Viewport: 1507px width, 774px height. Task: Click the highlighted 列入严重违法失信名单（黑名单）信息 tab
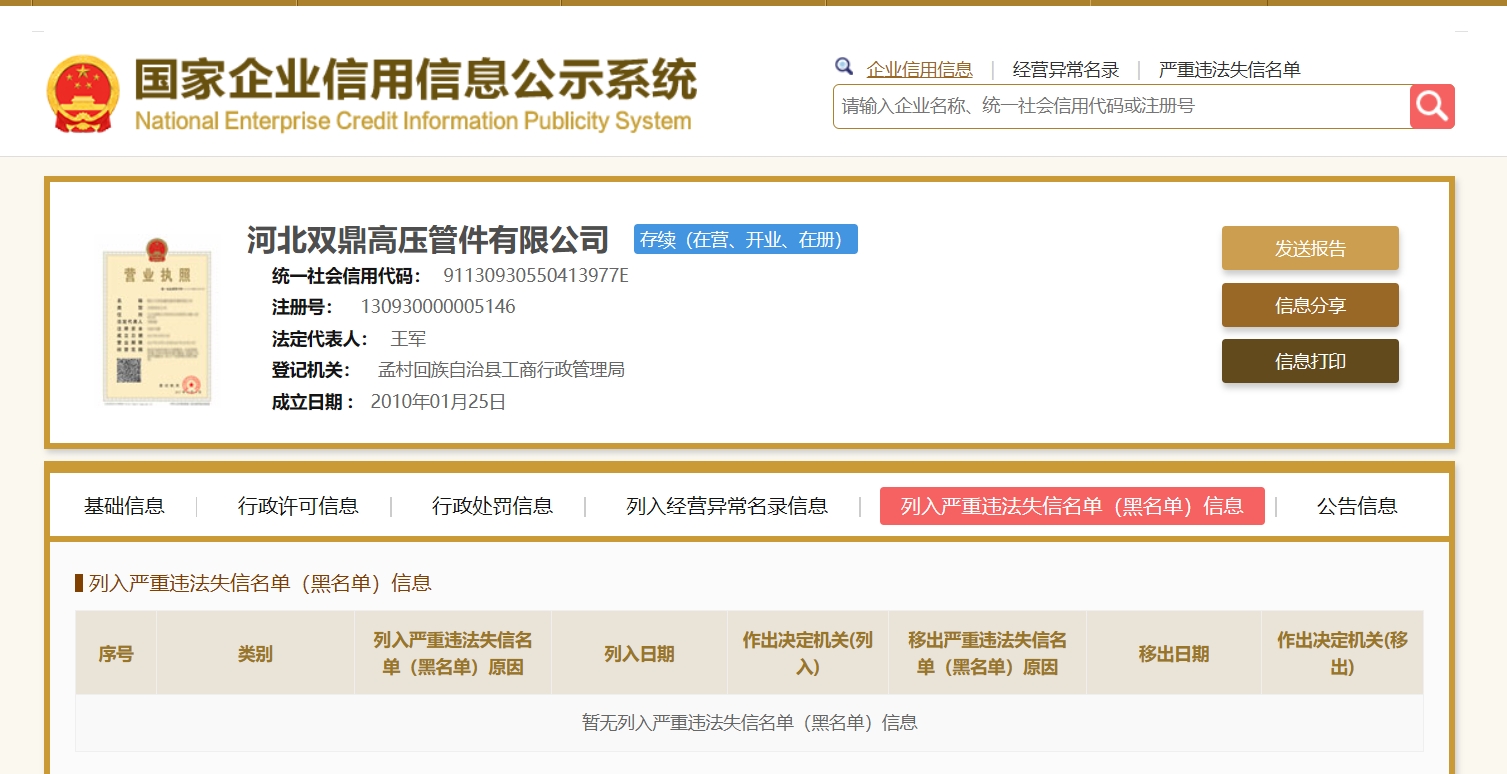point(1071,506)
